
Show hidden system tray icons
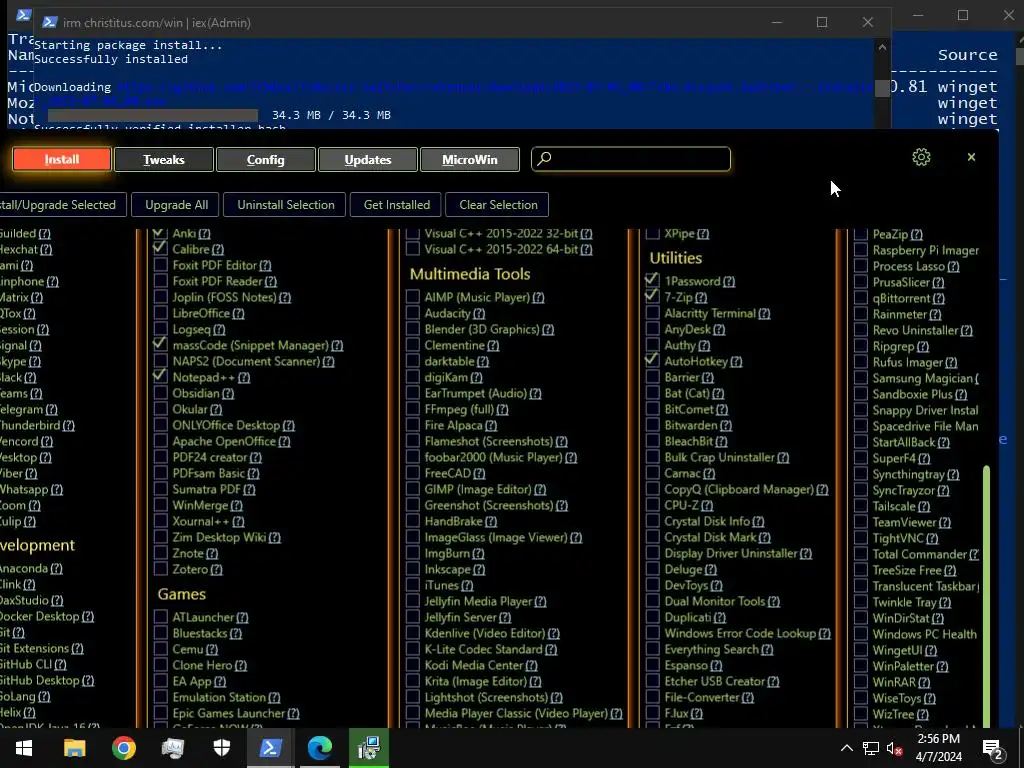(x=846, y=748)
